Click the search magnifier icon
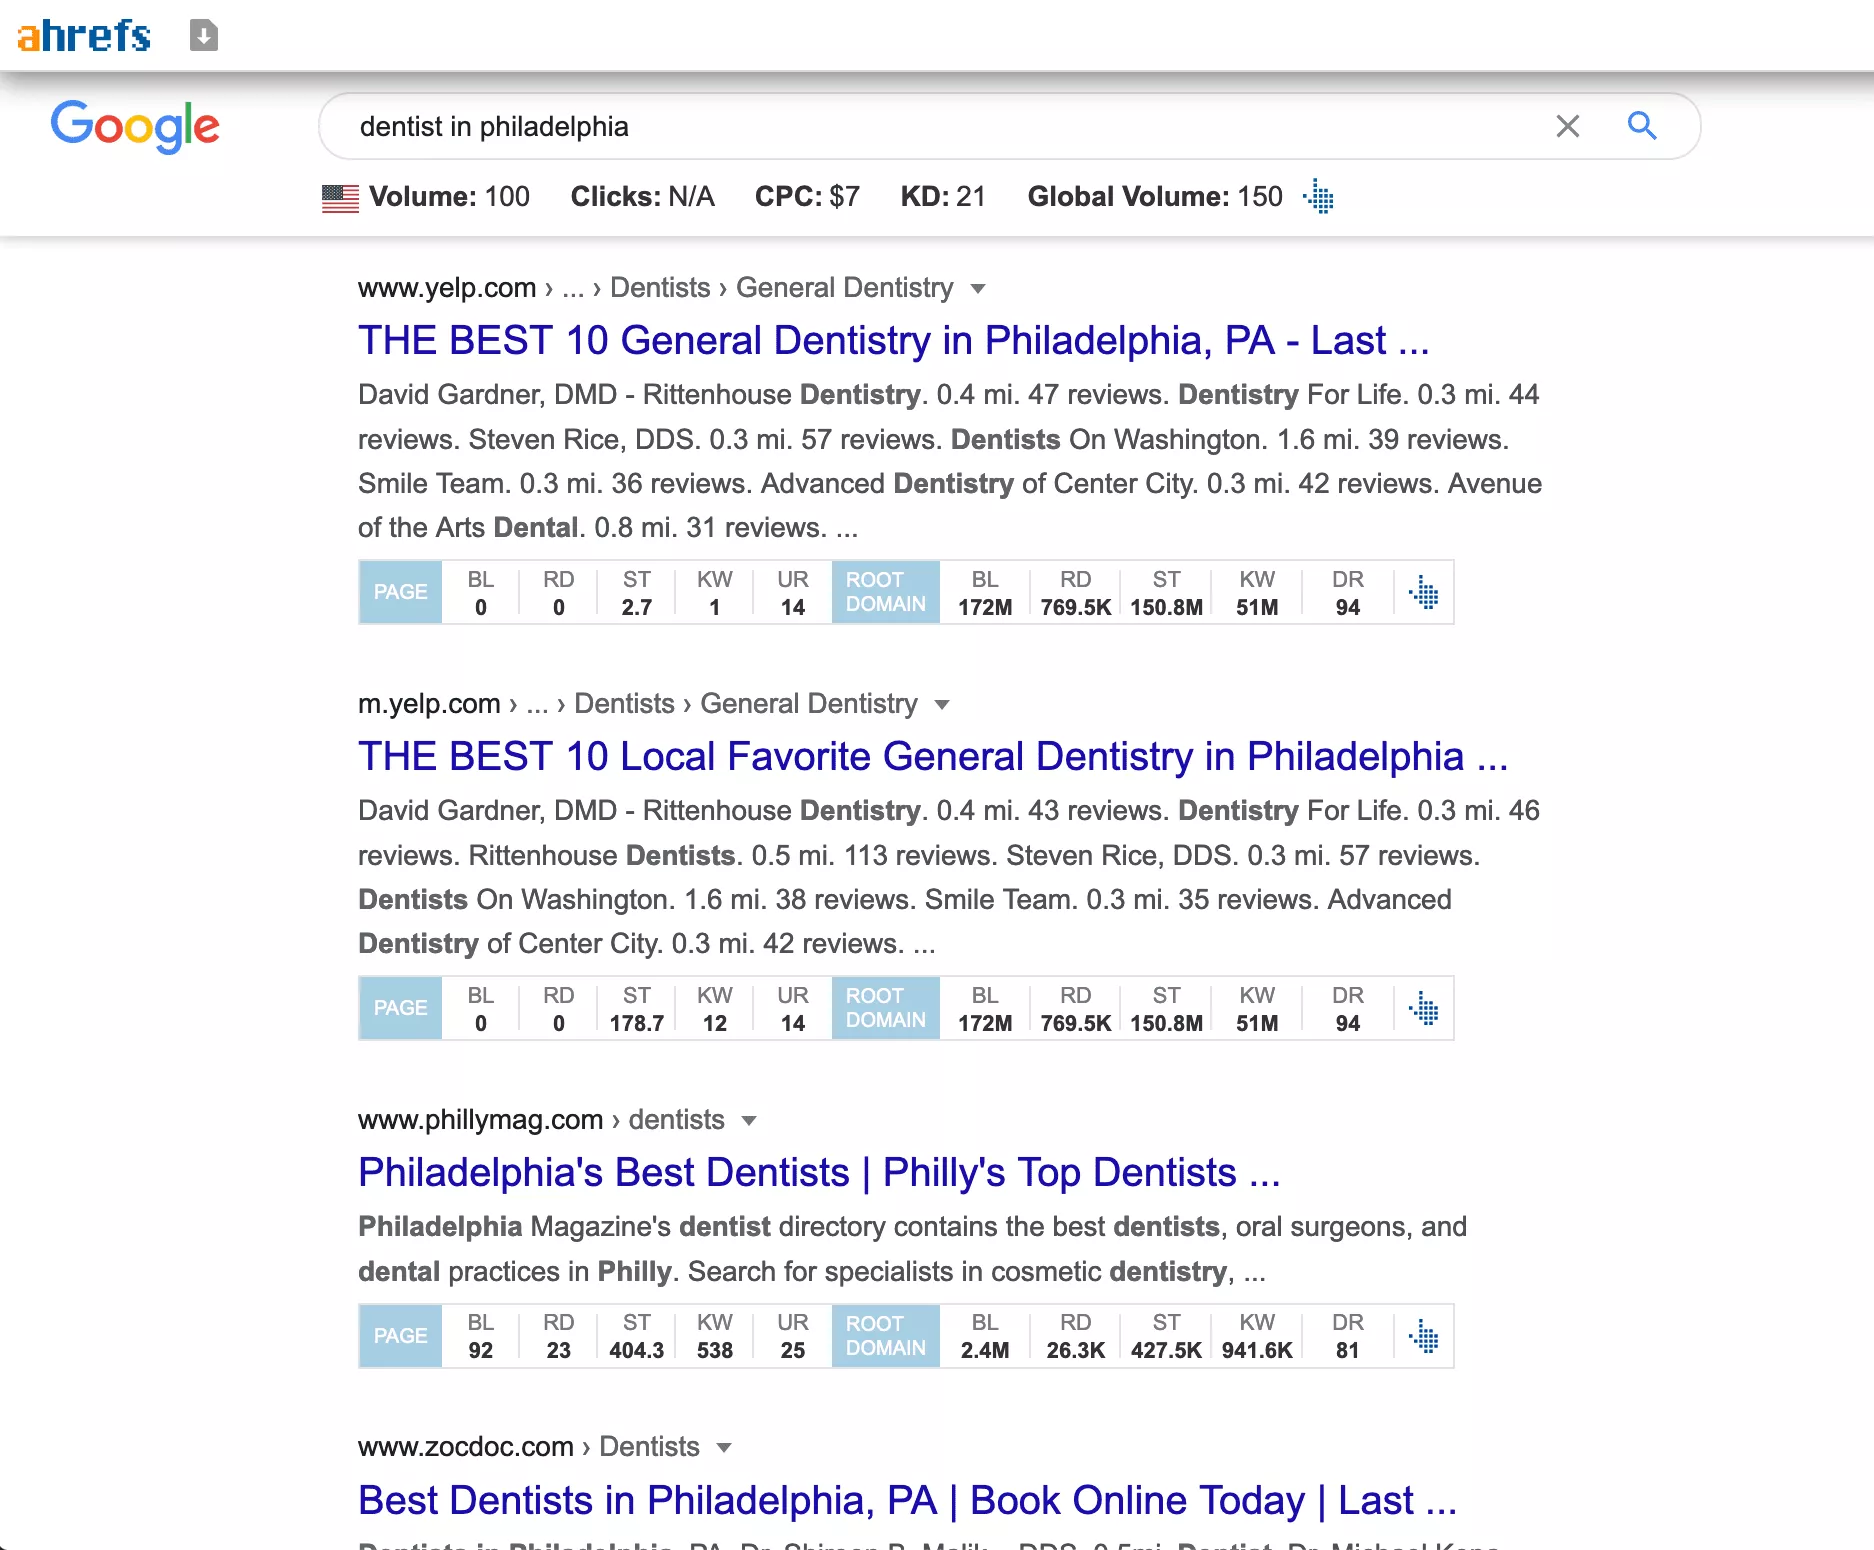Image resolution: width=1874 pixels, height=1550 pixels. (1641, 126)
